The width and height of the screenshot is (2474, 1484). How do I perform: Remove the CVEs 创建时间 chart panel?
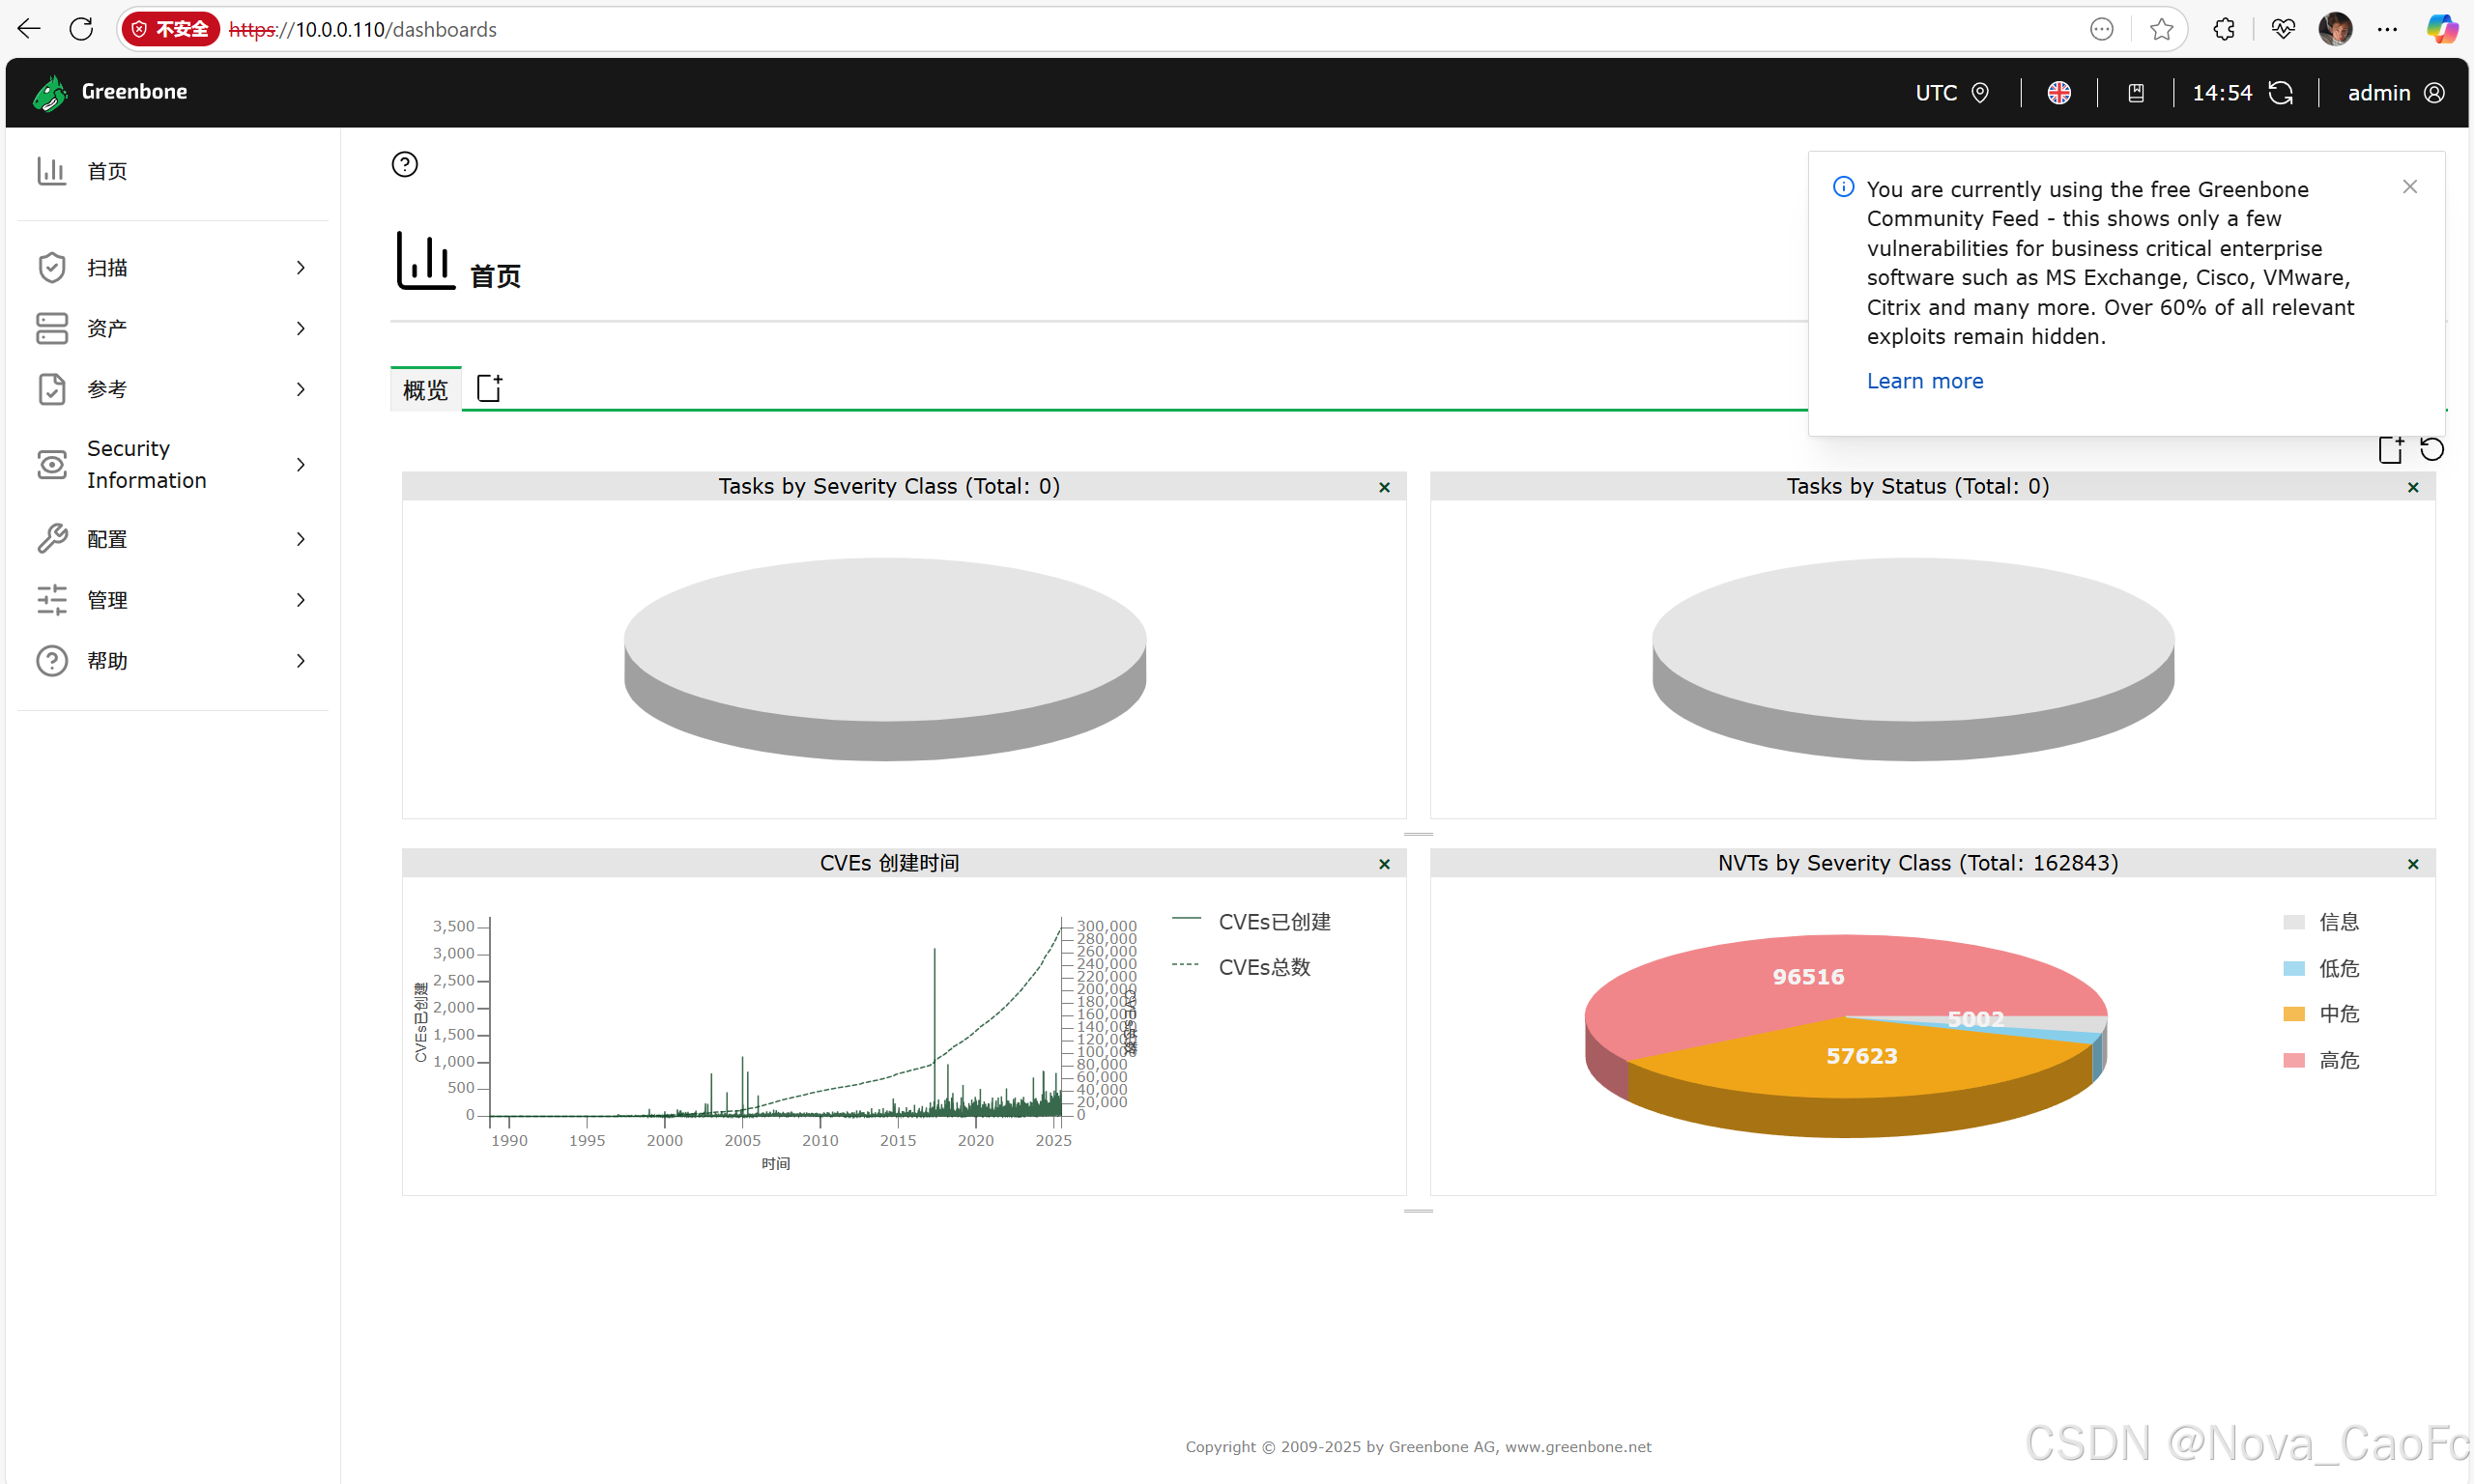[x=1384, y=864]
